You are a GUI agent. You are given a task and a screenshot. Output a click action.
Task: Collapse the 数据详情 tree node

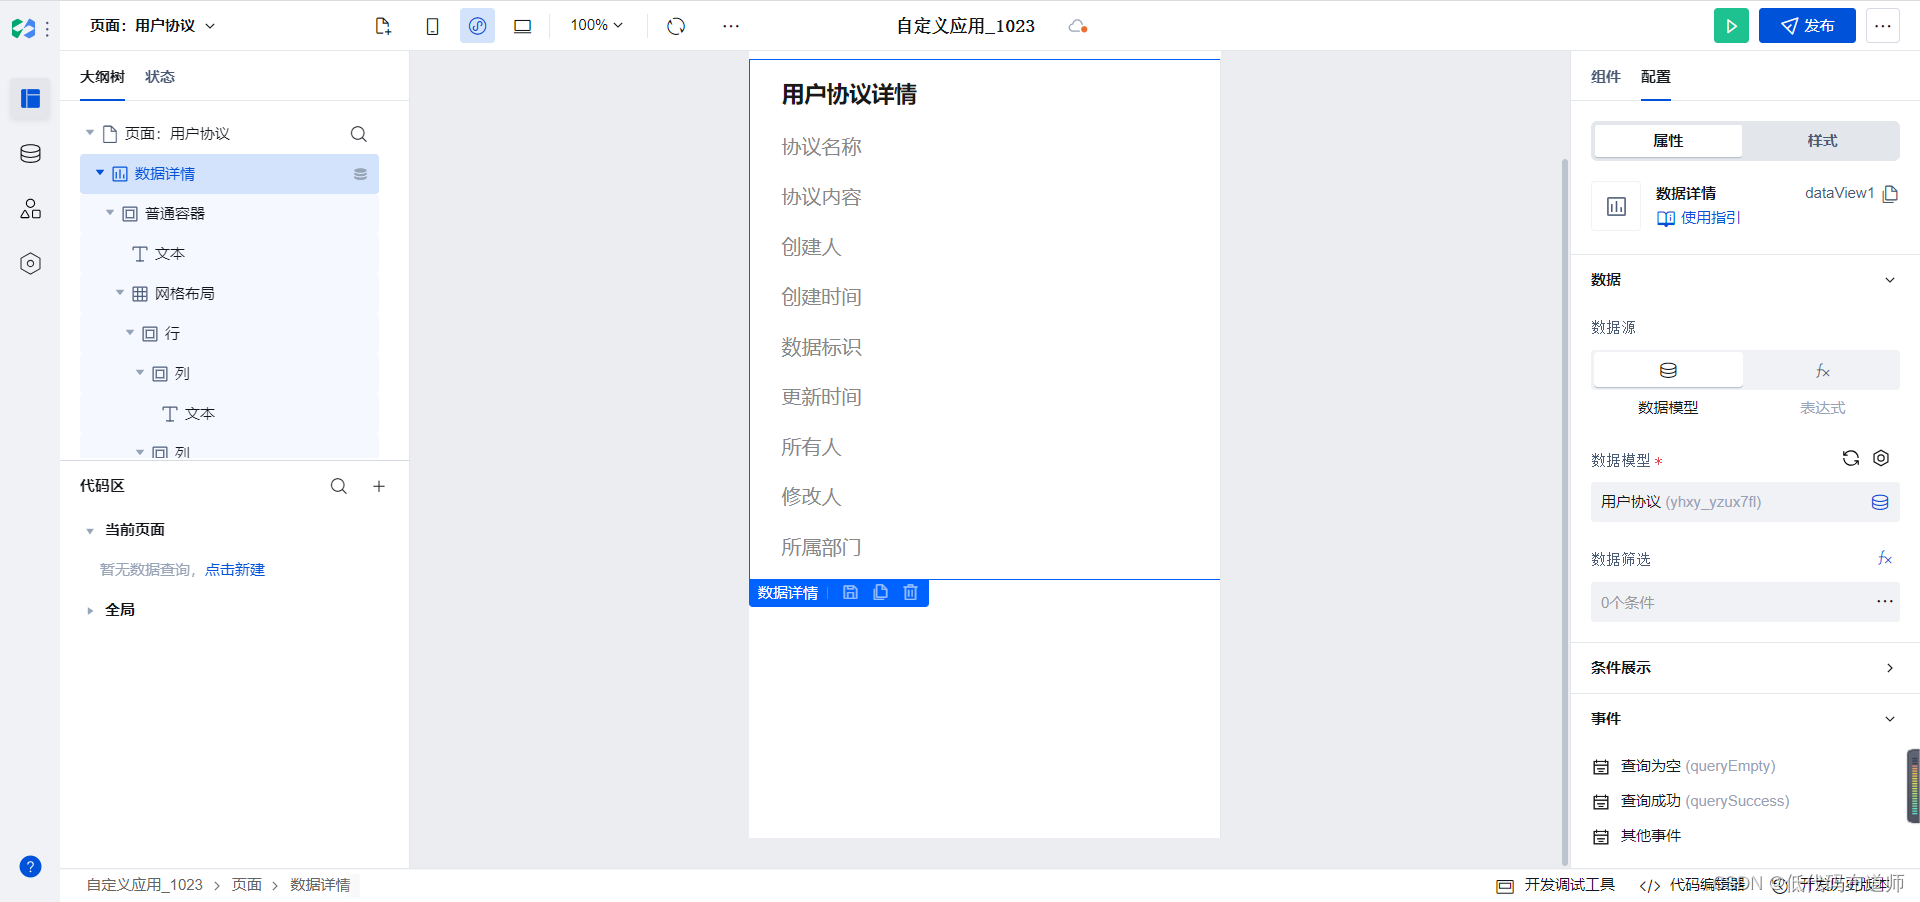point(100,173)
